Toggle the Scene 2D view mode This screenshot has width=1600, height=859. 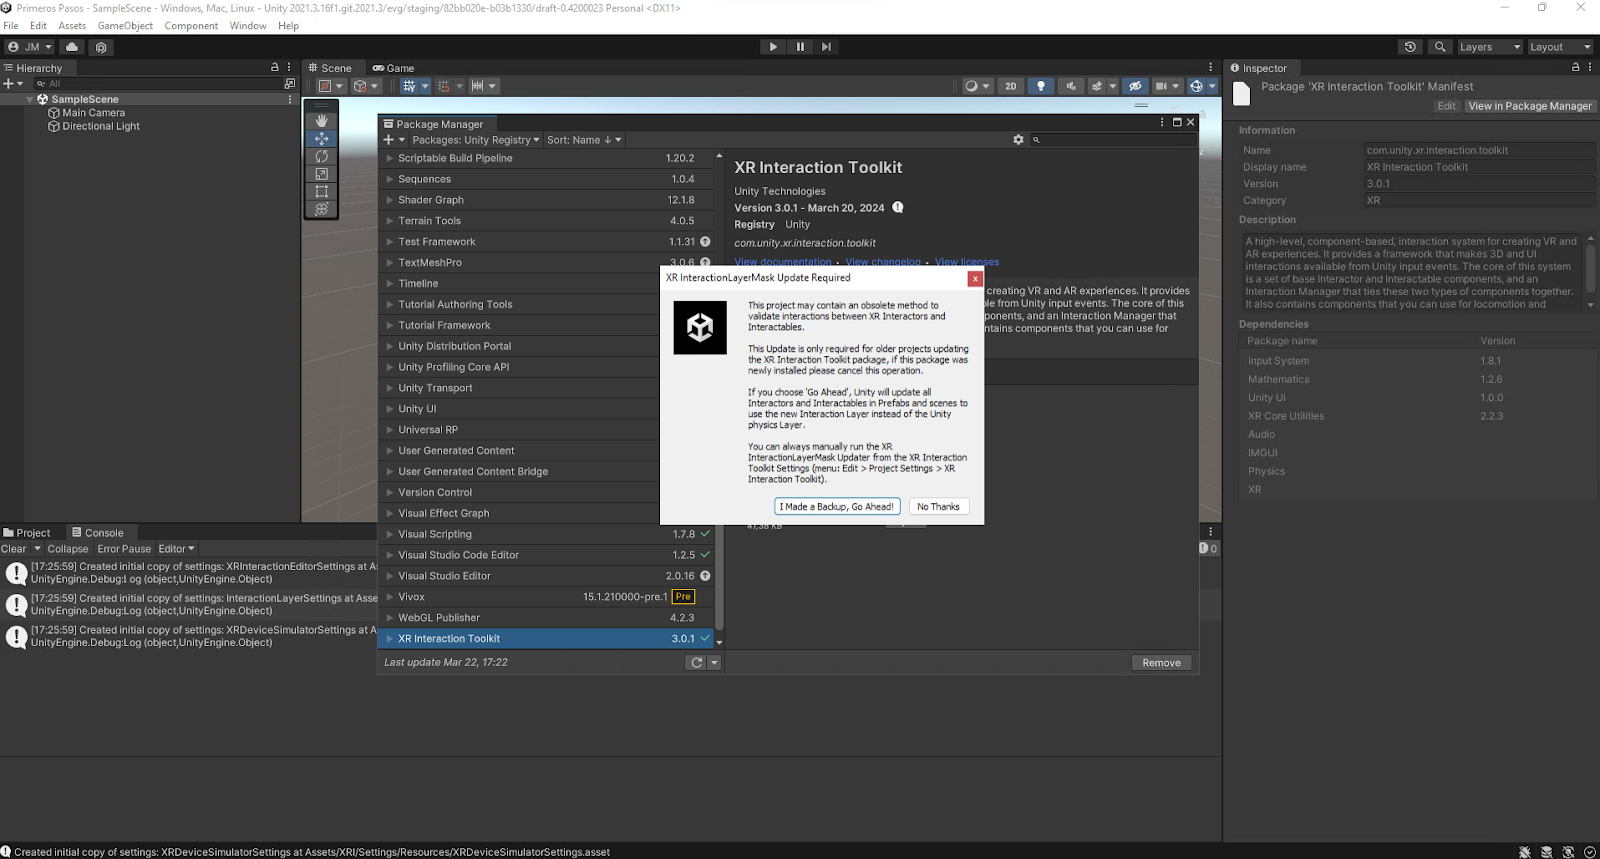[1011, 86]
